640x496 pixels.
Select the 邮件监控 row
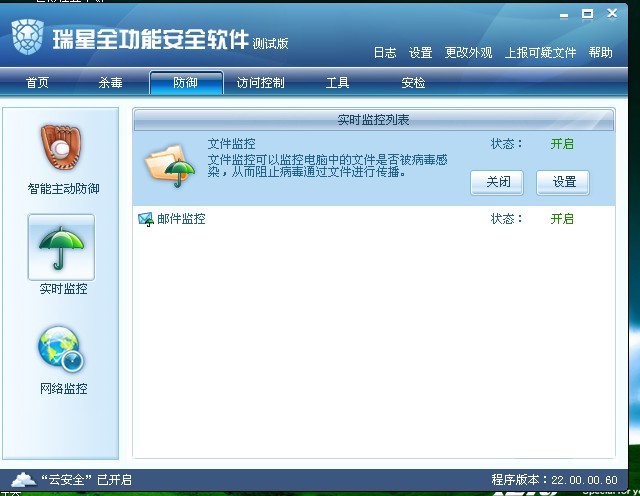coord(373,219)
